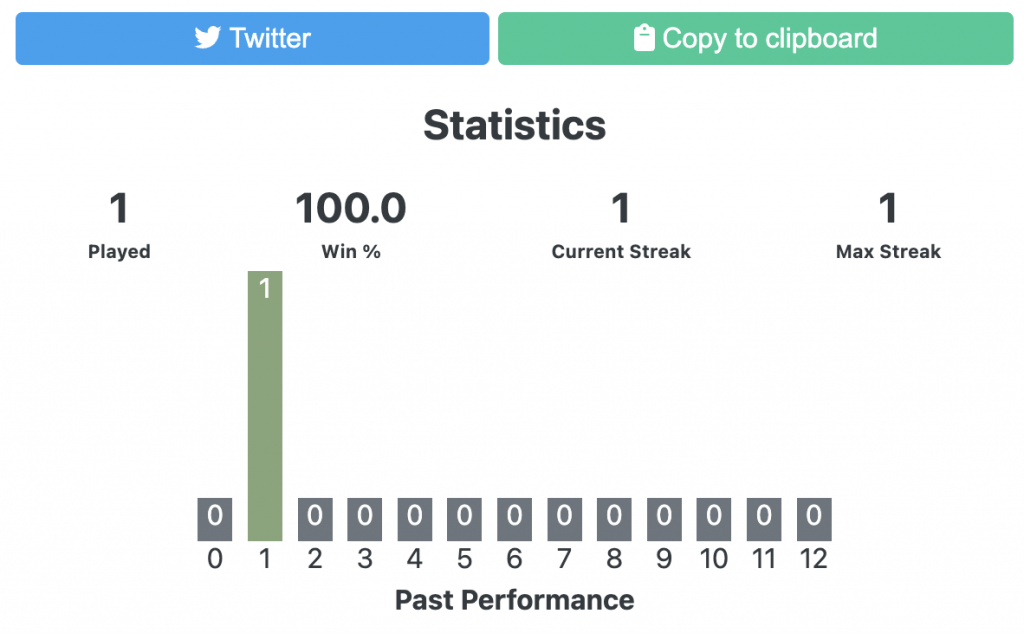This screenshot has height=633, width=1024.
Task: Click the Played counter showing 1
Action: pos(119,208)
